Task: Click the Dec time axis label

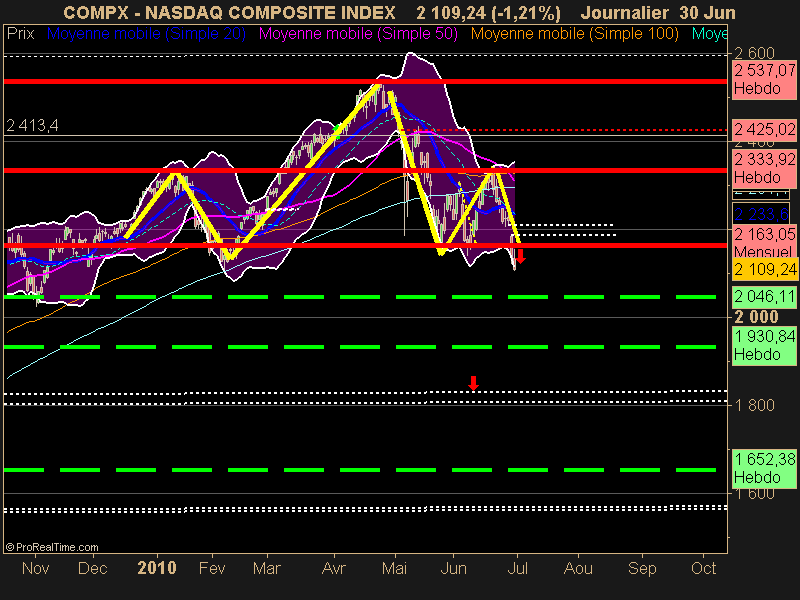Action: (92, 568)
